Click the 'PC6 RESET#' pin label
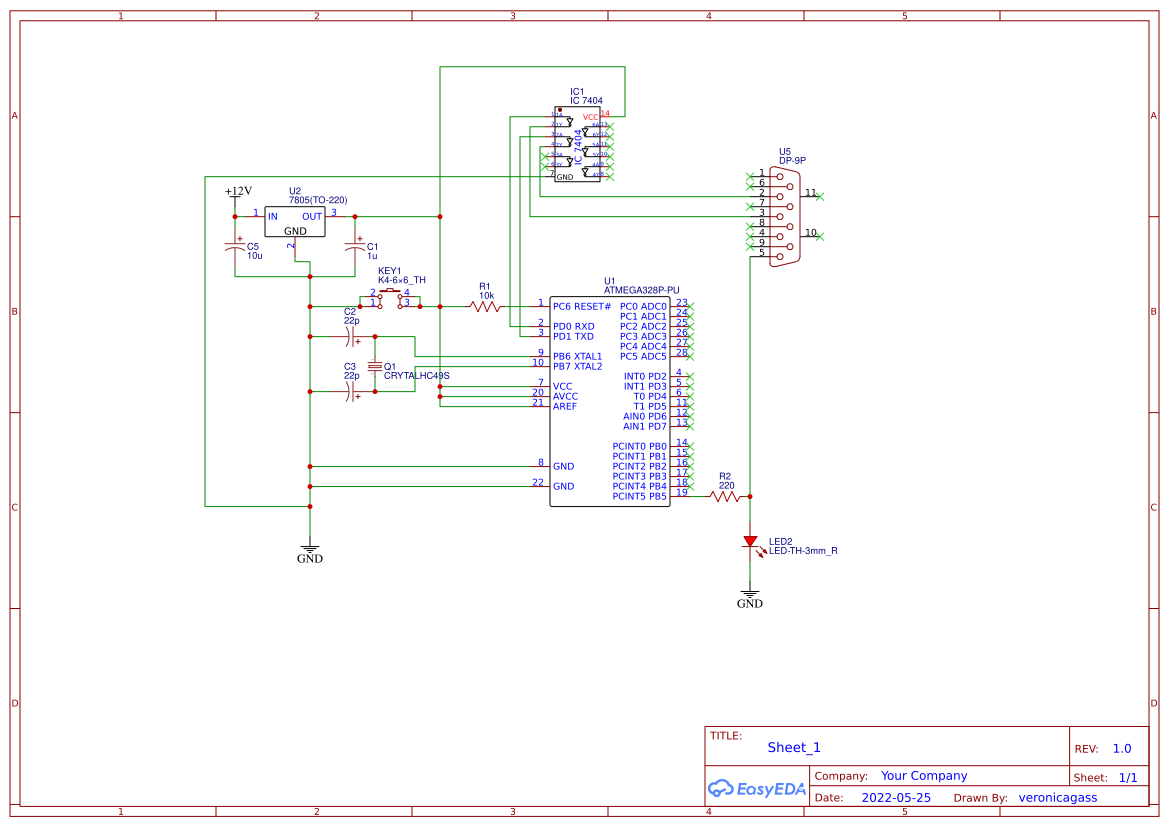Viewport: 1169px width, 827px height. (582, 306)
